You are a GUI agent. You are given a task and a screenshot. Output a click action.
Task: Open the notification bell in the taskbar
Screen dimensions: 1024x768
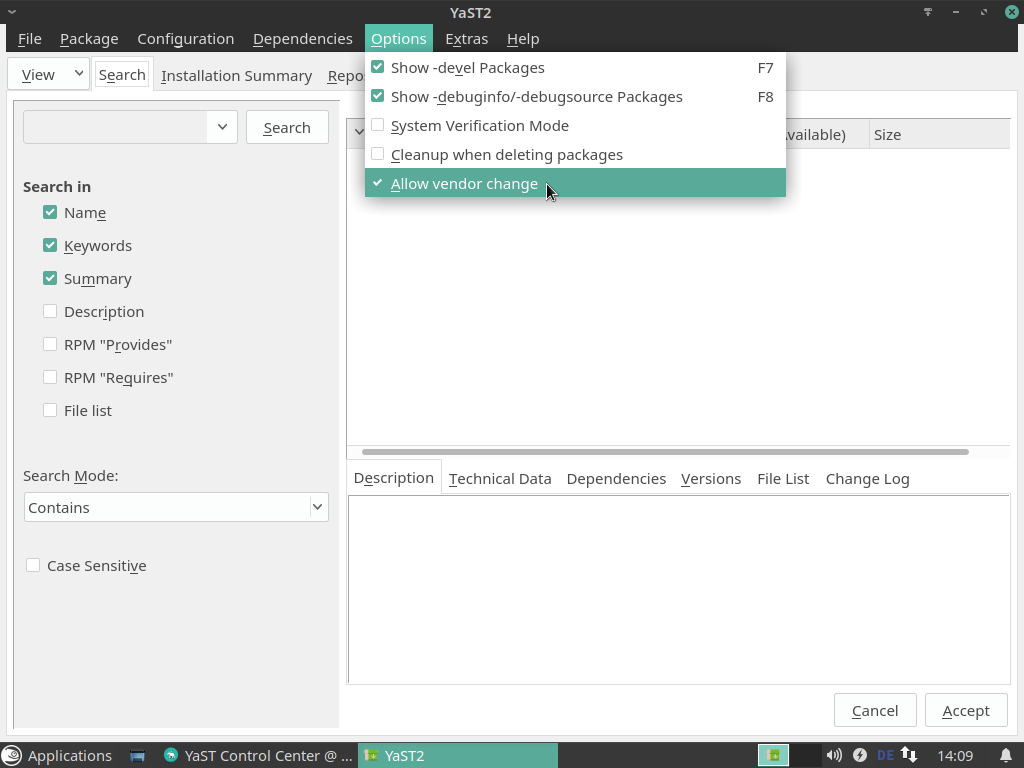click(x=1006, y=756)
